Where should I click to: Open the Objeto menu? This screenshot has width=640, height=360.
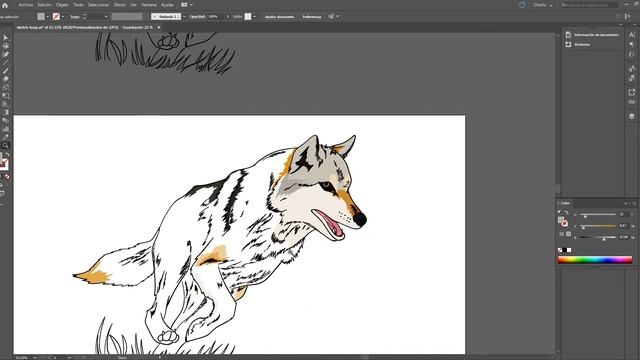point(62,5)
